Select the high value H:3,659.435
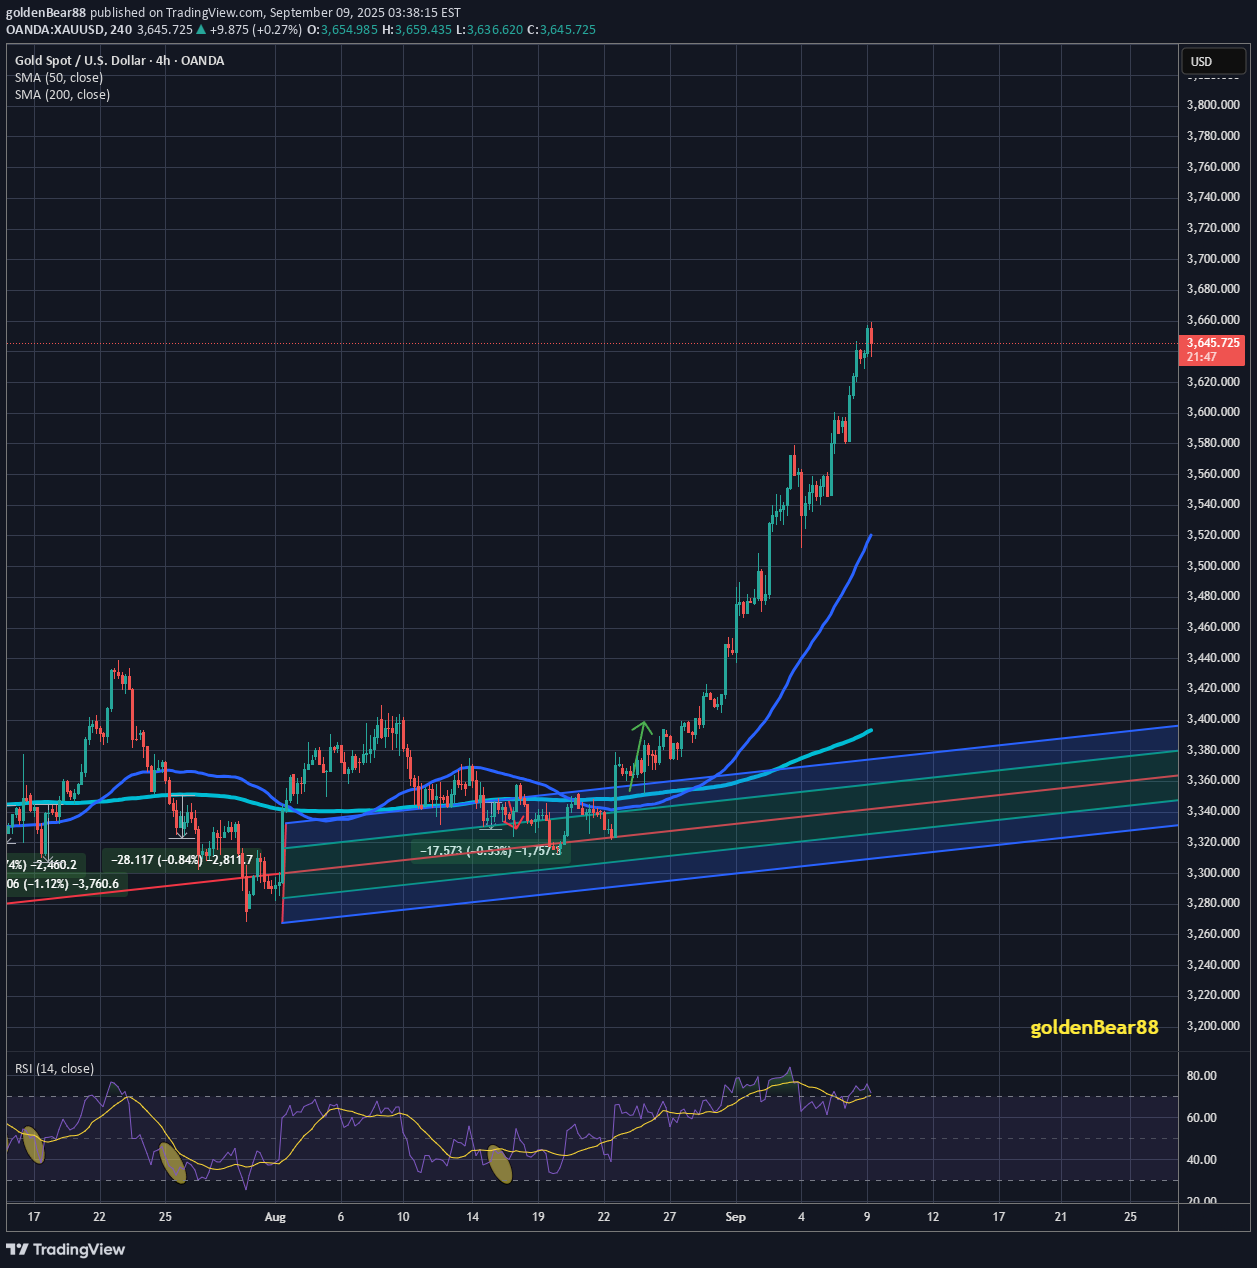Image resolution: width=1257 pixels, height=1268 pixels. click(x=417, y=29)
